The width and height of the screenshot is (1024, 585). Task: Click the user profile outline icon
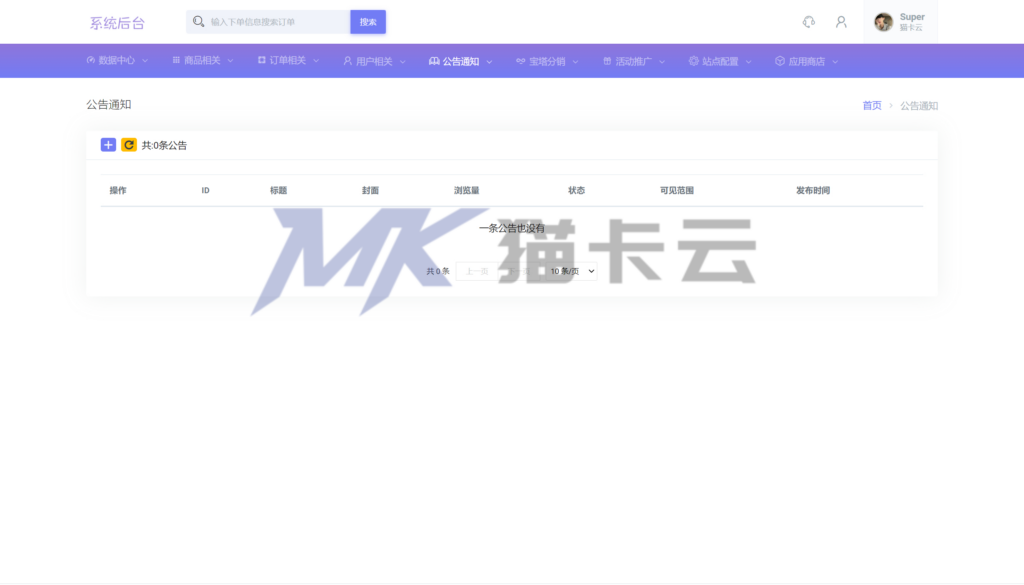tap(841, 22)
